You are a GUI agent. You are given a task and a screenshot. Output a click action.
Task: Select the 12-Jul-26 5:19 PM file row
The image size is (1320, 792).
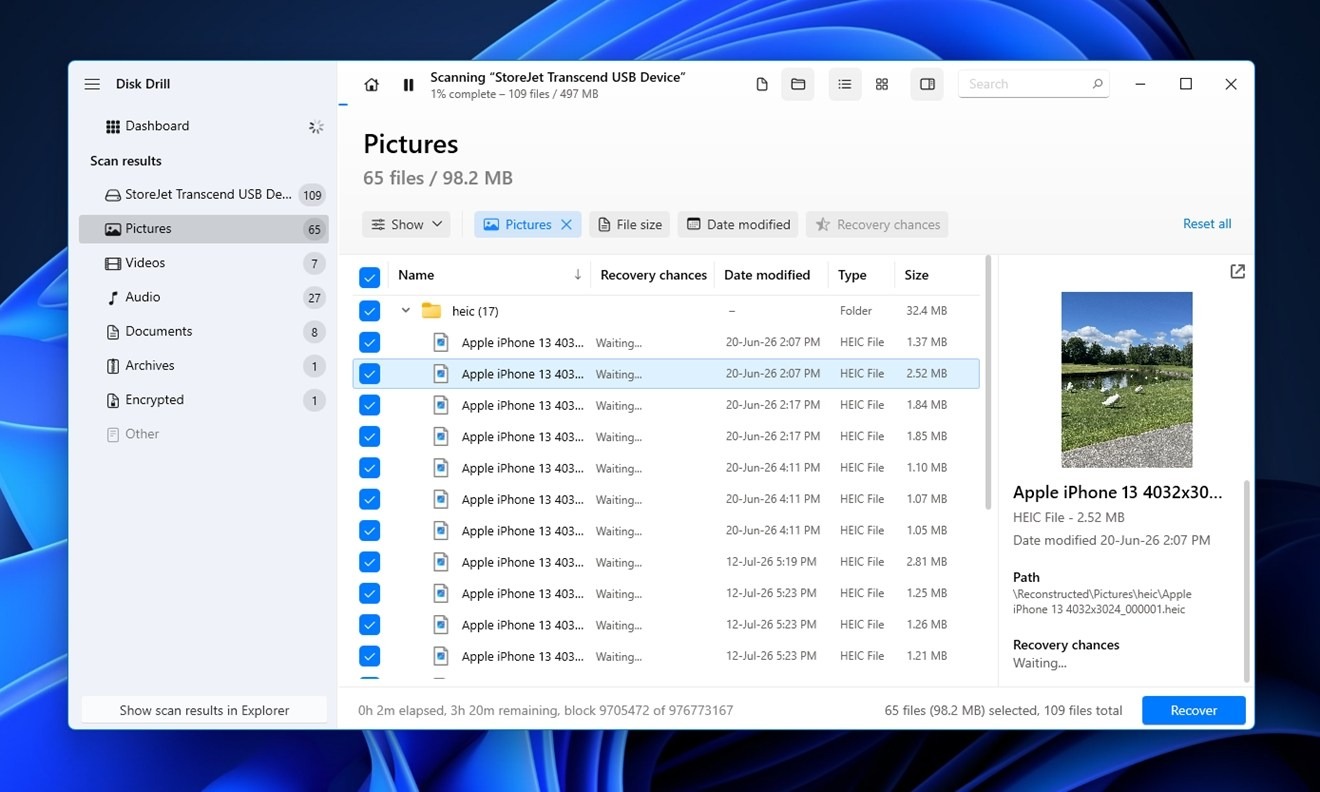666,562
